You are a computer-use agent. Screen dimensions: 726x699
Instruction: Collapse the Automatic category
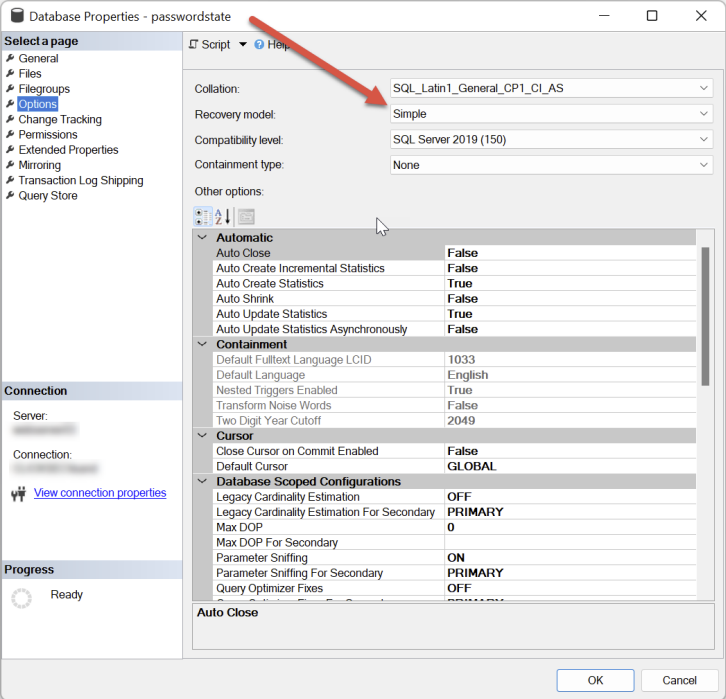click(x=202, y=237)
